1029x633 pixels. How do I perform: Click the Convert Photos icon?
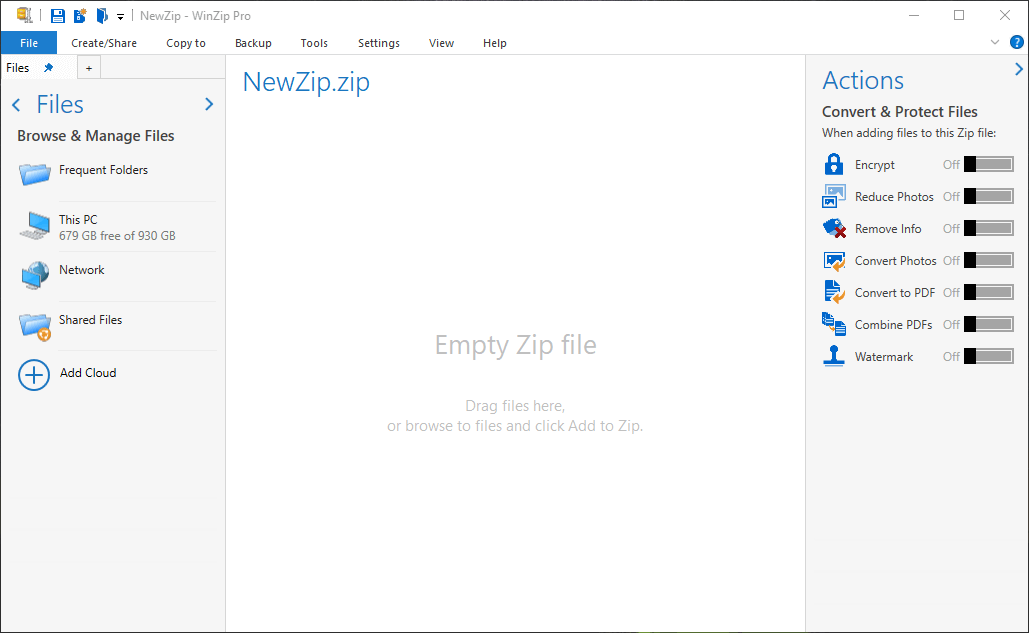(x=834, y=260)
